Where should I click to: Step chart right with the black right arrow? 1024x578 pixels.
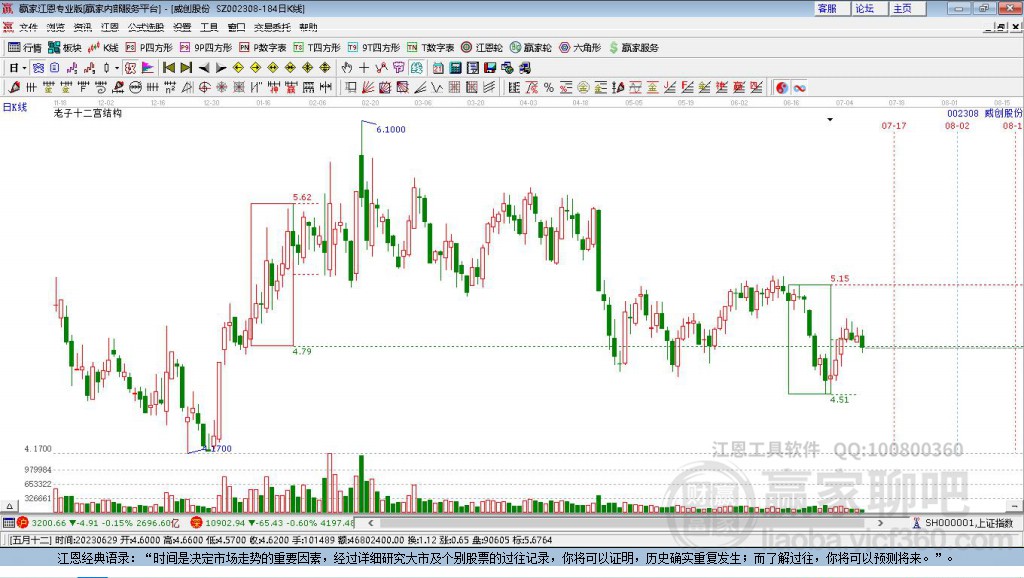pos(221,68)
